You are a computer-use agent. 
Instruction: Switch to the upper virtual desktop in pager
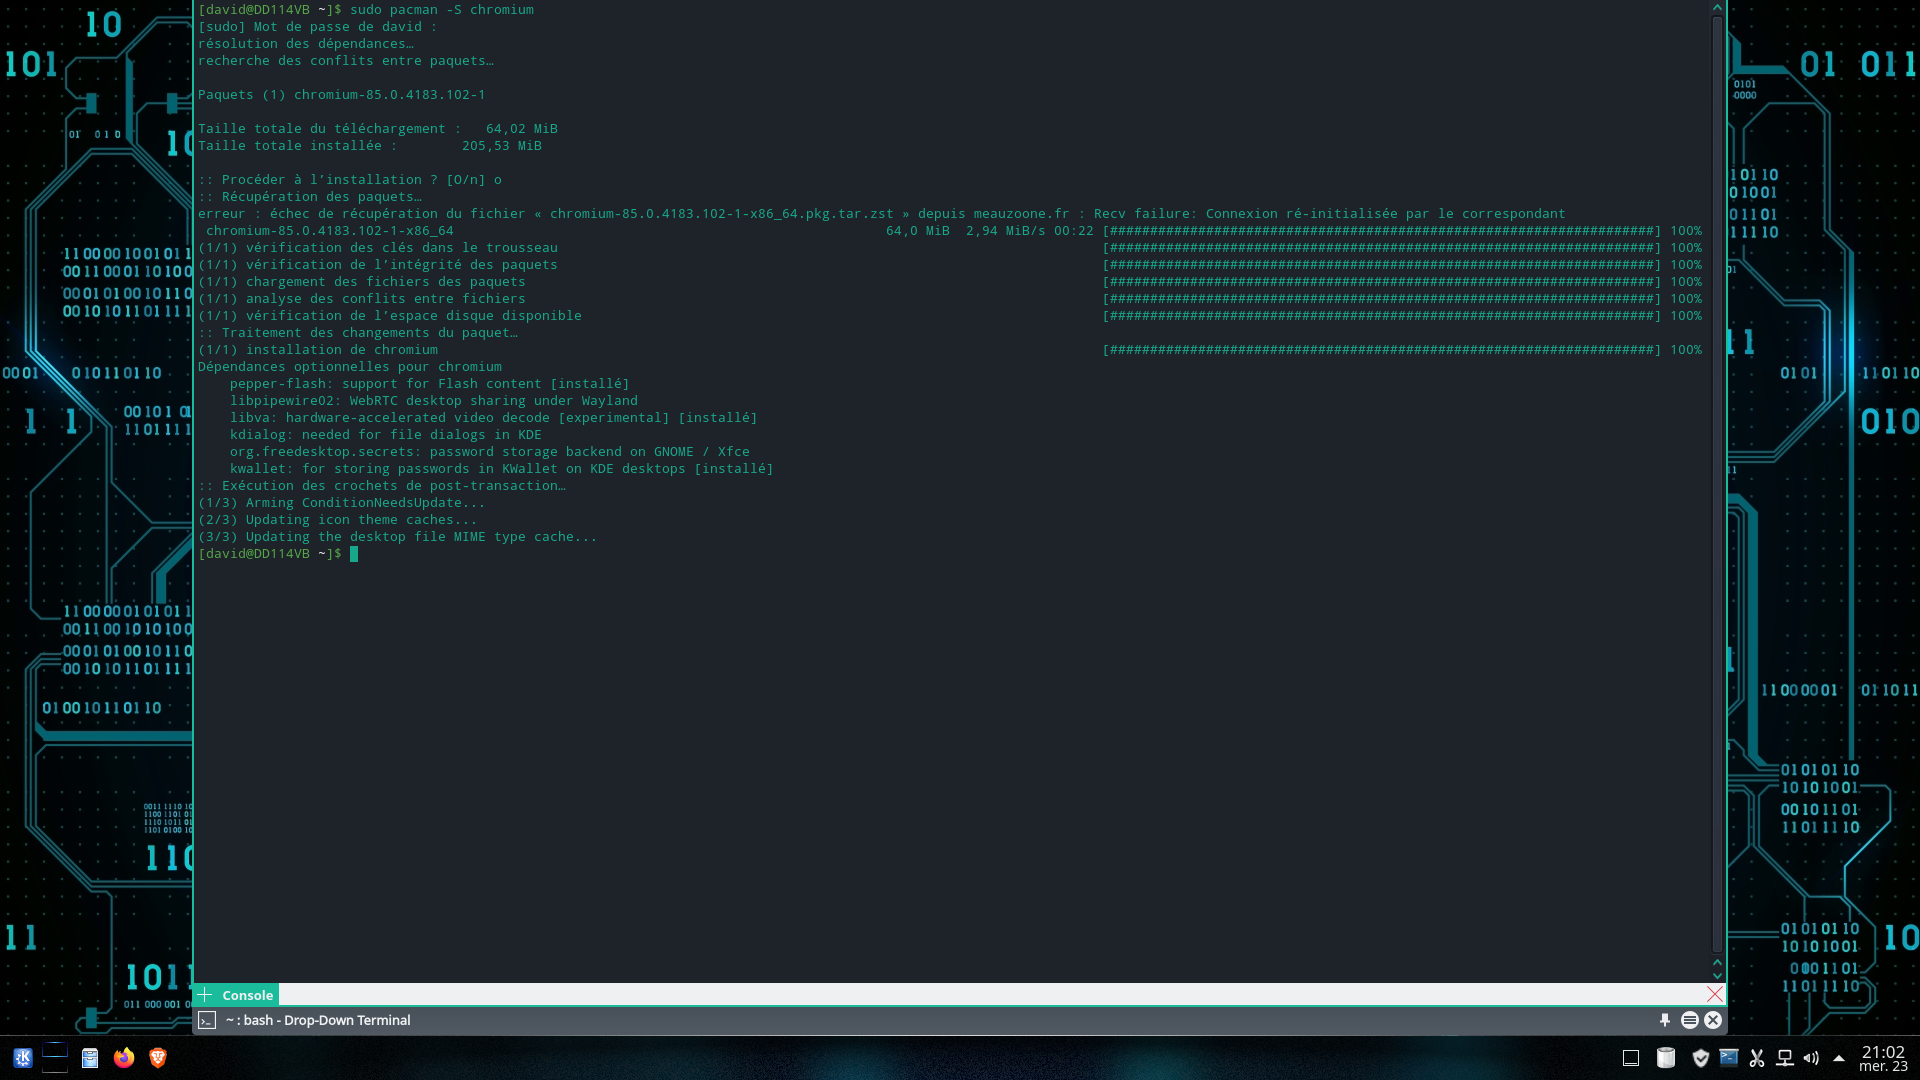click(55, 1049)
